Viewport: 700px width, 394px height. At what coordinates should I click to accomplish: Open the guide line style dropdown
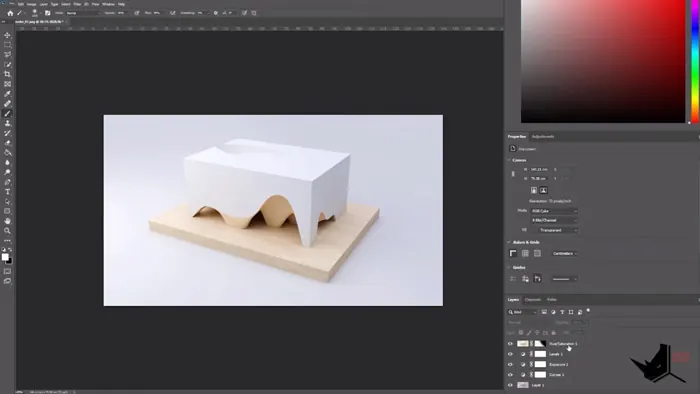[565, 279]
